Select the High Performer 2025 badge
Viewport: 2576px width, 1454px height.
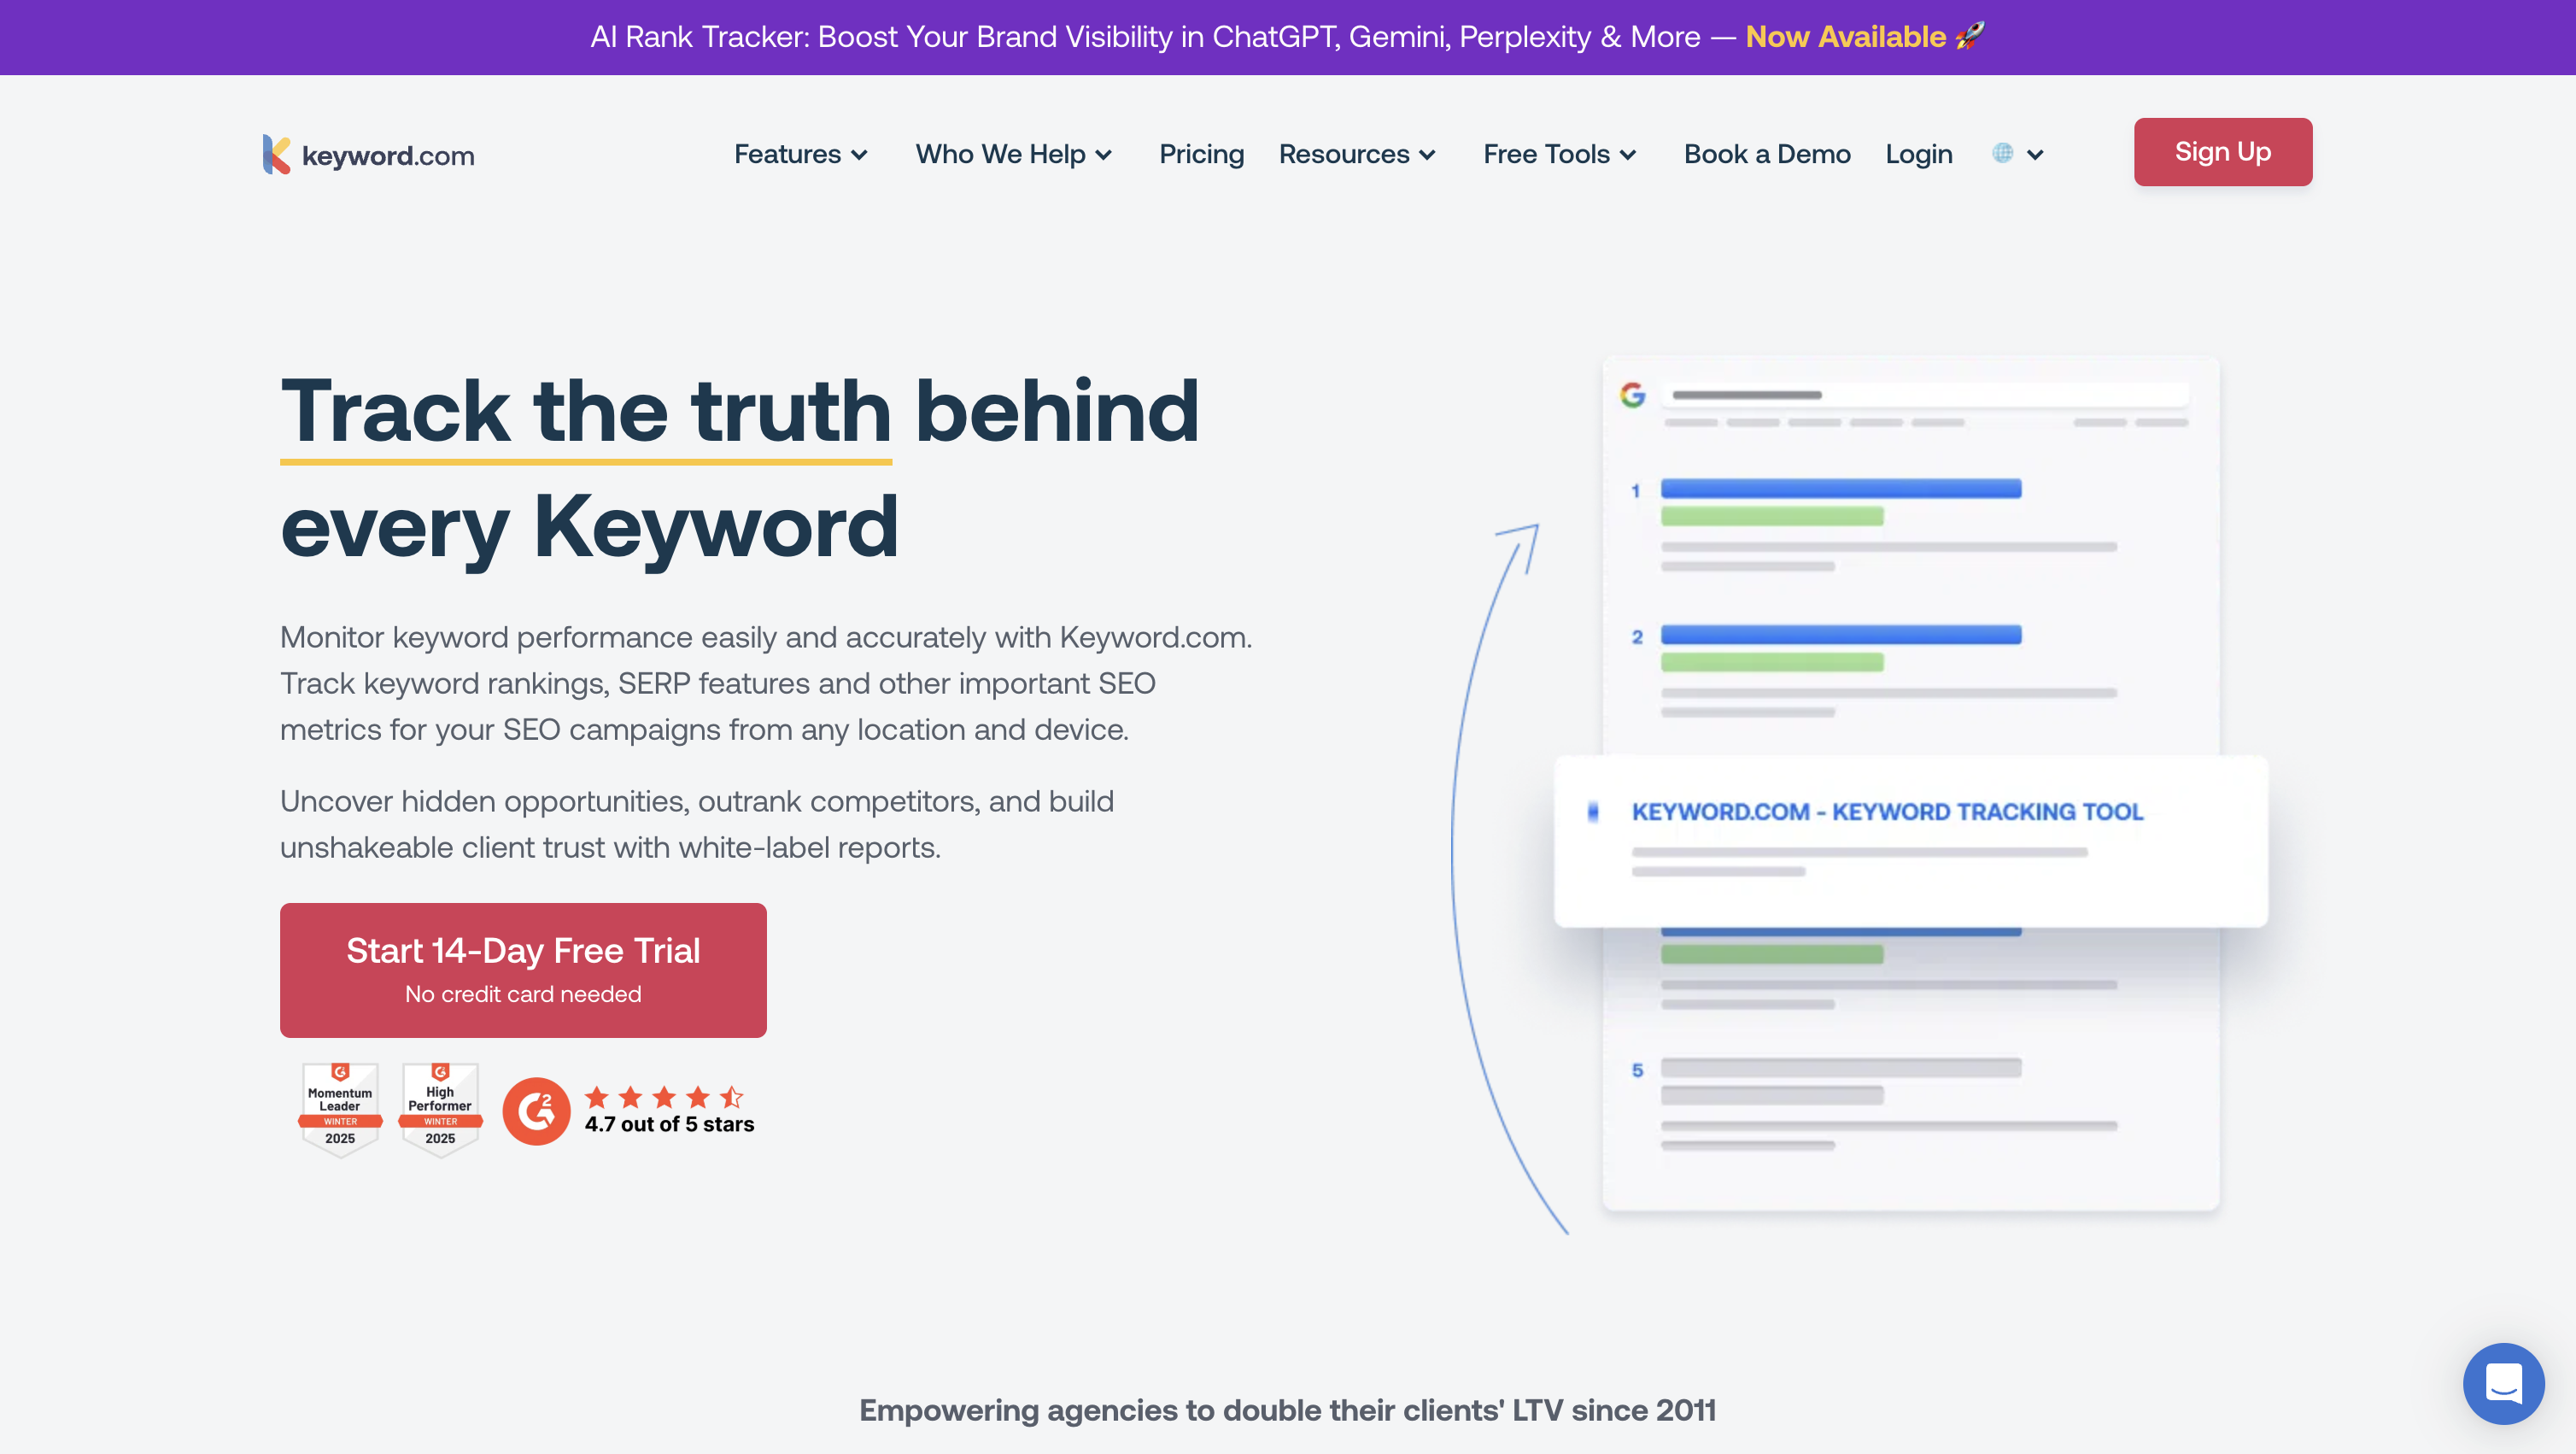point(440,1109)
